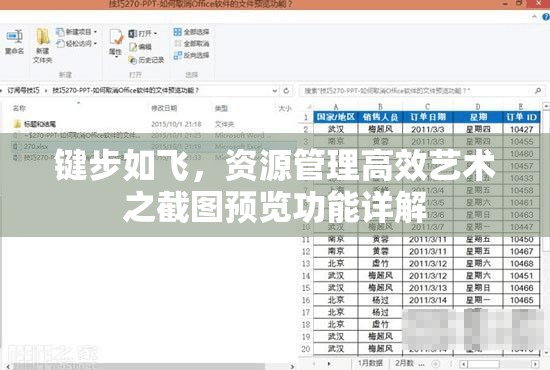Expand the 打开 (Open) split dropdown
Screen dimensions: 550x370
point(155,34)
